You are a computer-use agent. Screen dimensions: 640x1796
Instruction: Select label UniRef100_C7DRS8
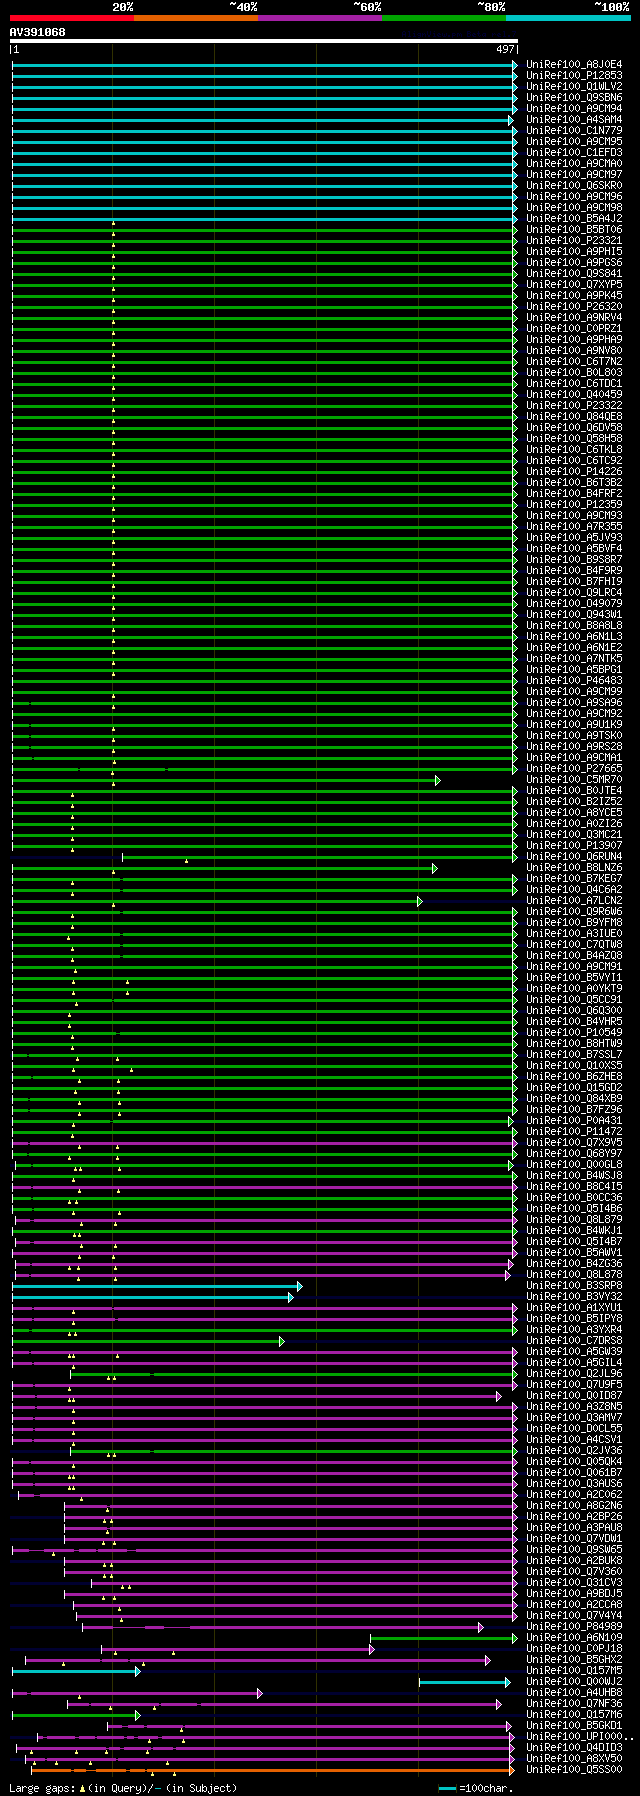[x=574, y=1341]
